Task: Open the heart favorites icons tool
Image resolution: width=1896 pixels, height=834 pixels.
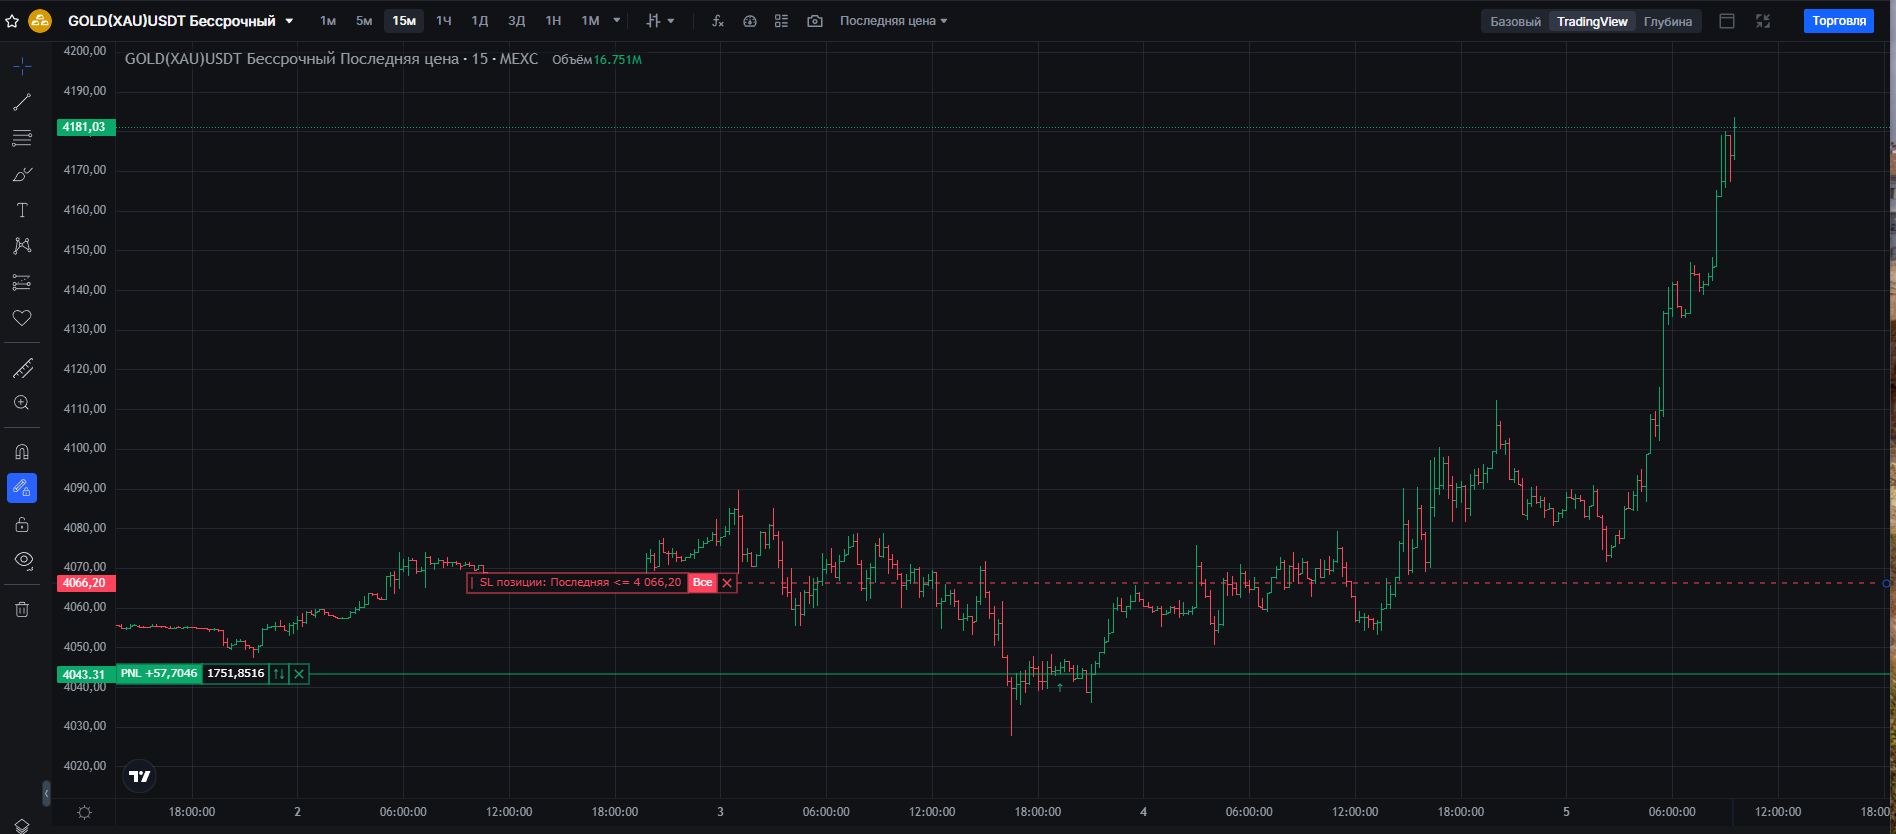Action: point(22,318)
